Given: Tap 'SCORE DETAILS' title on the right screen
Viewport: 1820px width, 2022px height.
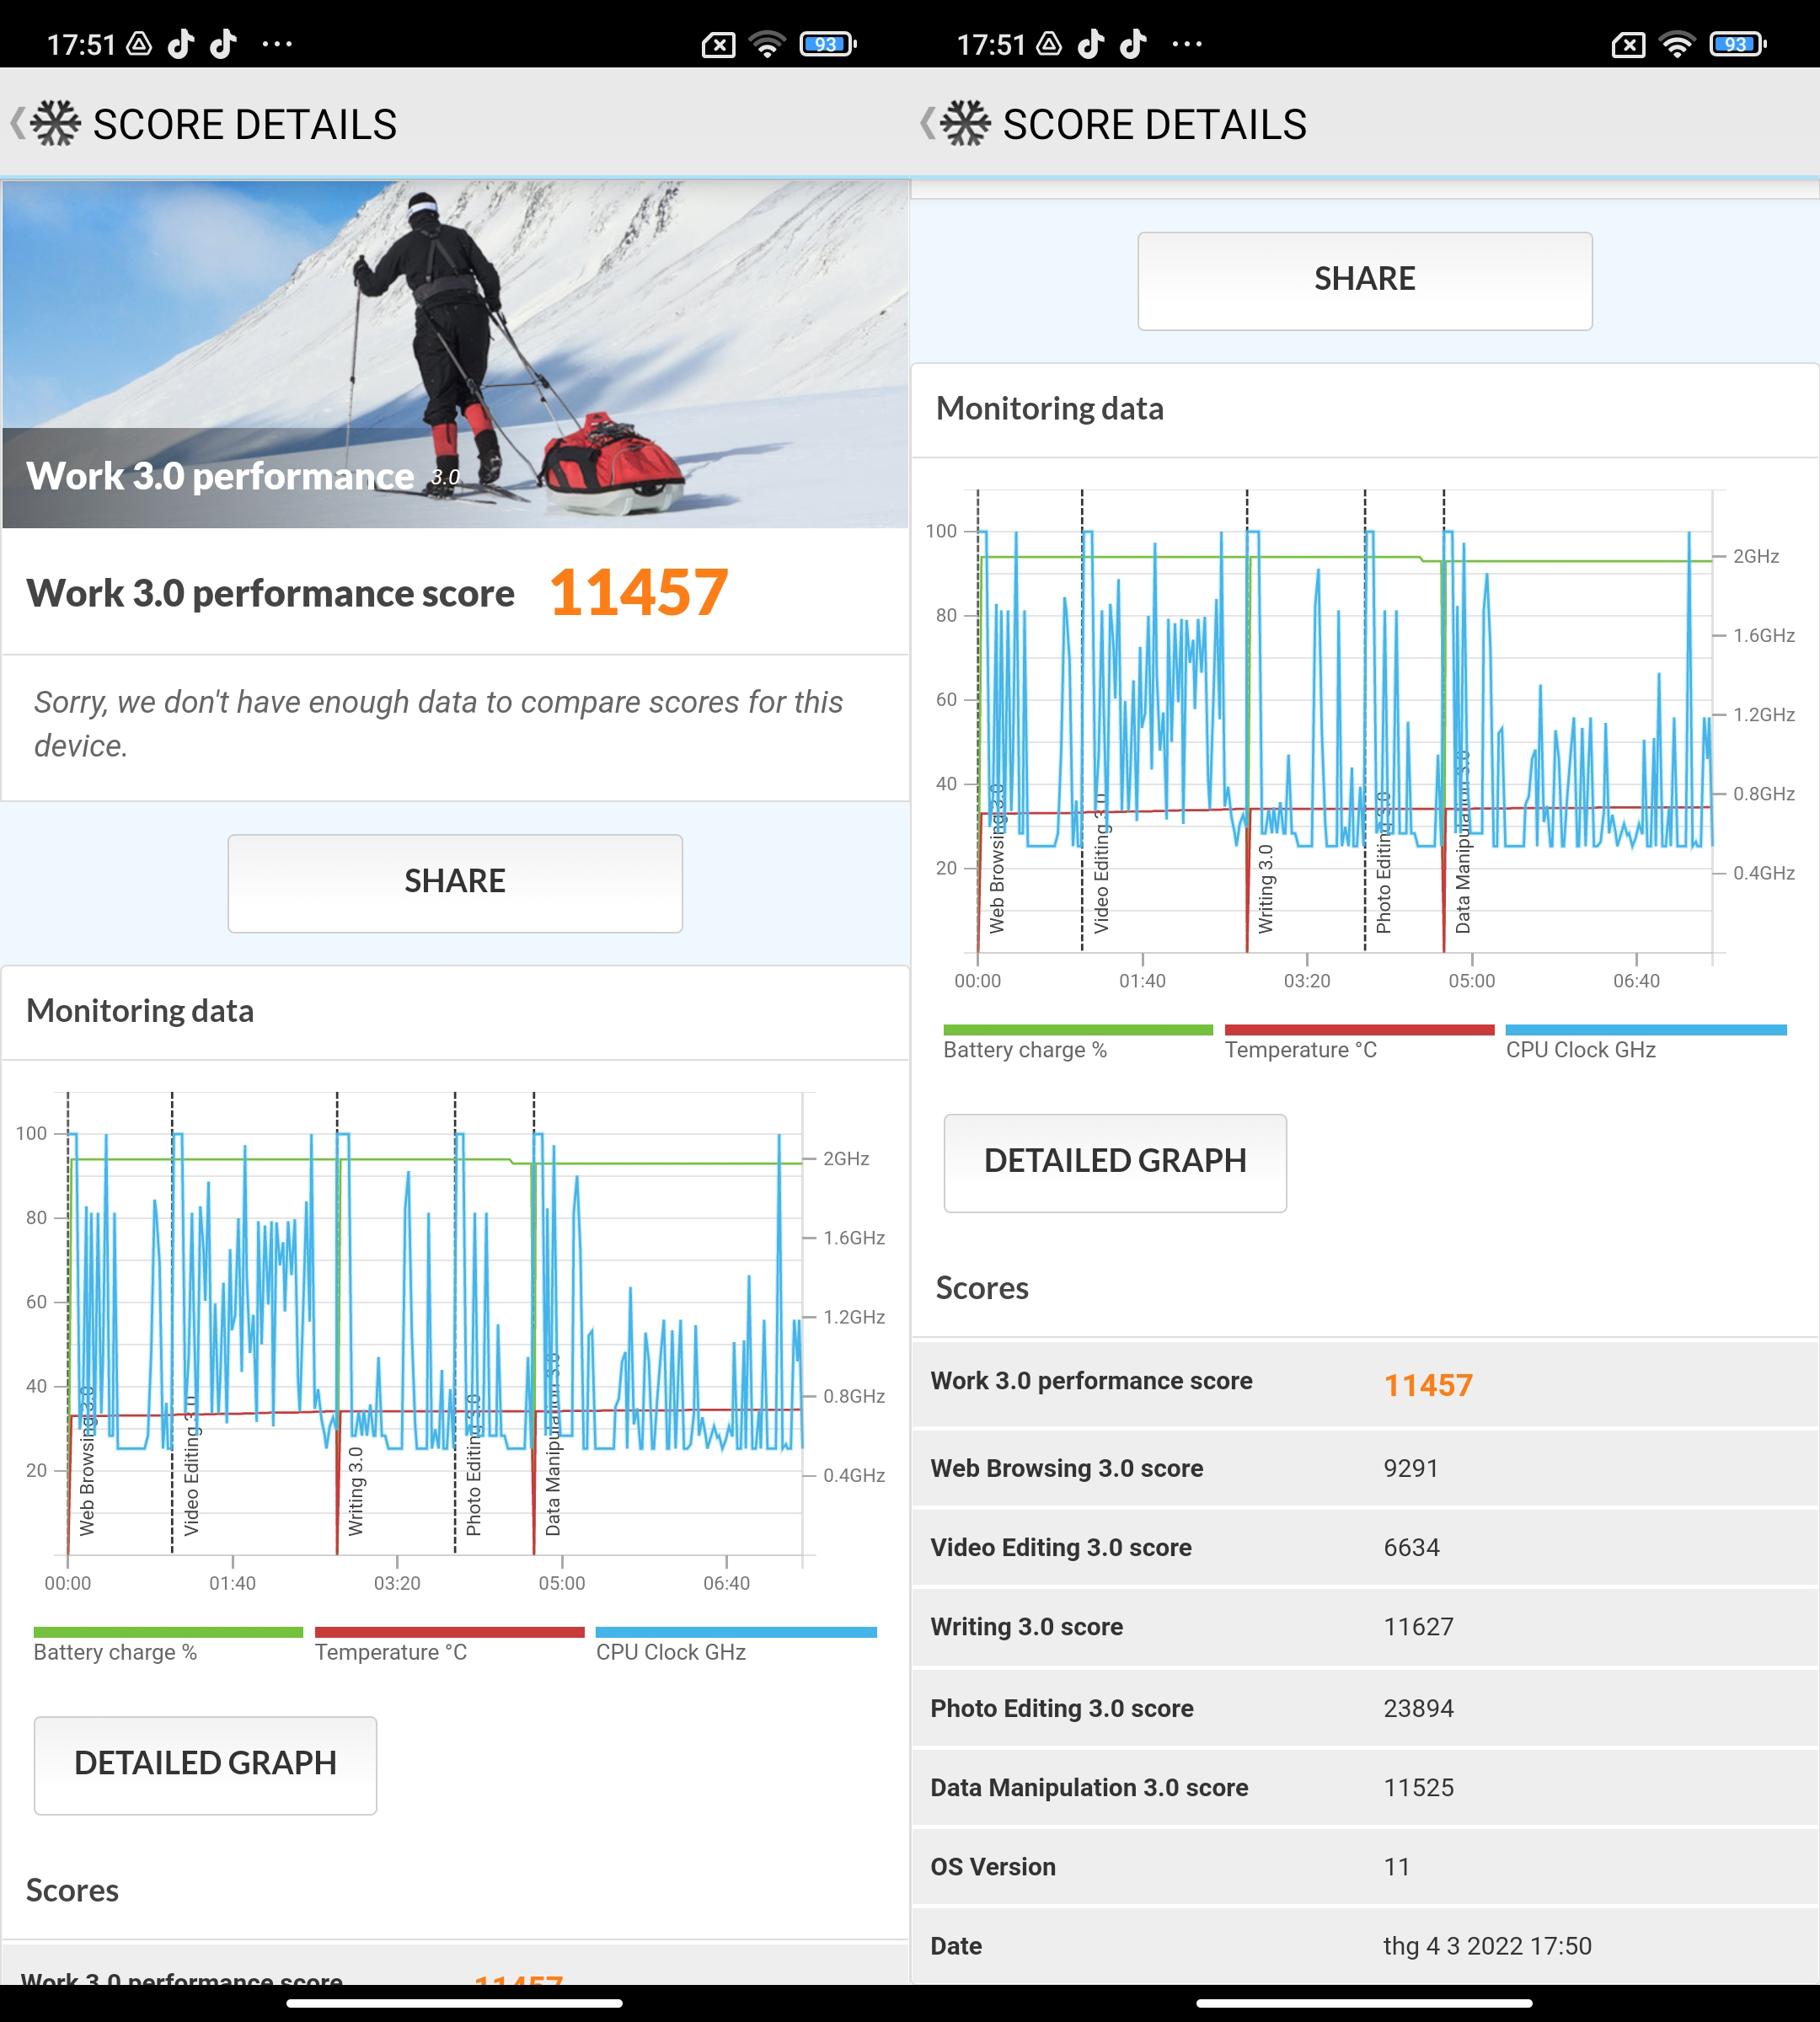Looking at the screenshot, I should pos(1155,125).
